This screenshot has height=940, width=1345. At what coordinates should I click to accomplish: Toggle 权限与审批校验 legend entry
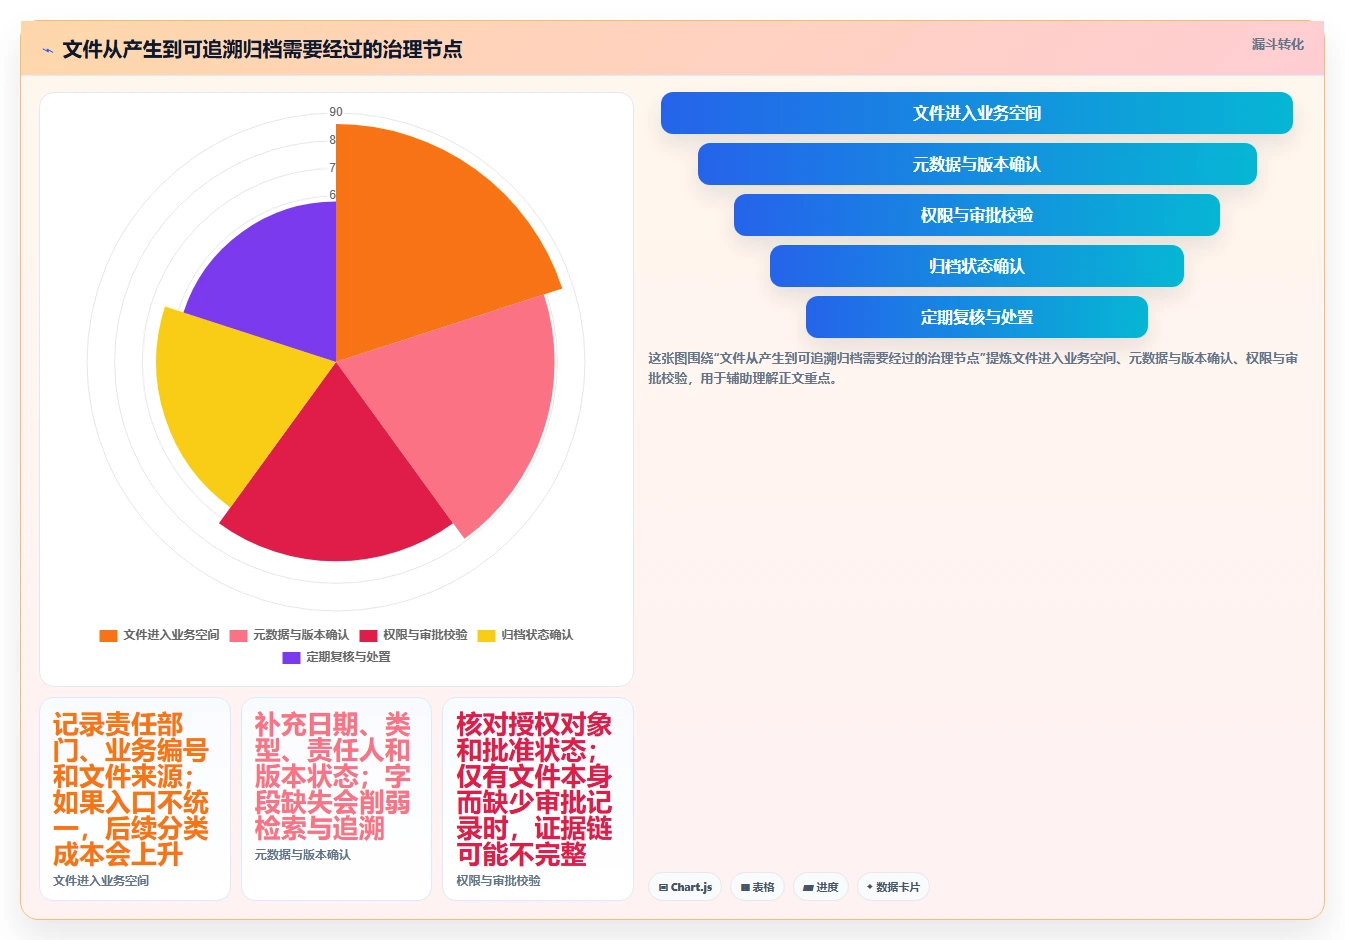click(413, 635)
